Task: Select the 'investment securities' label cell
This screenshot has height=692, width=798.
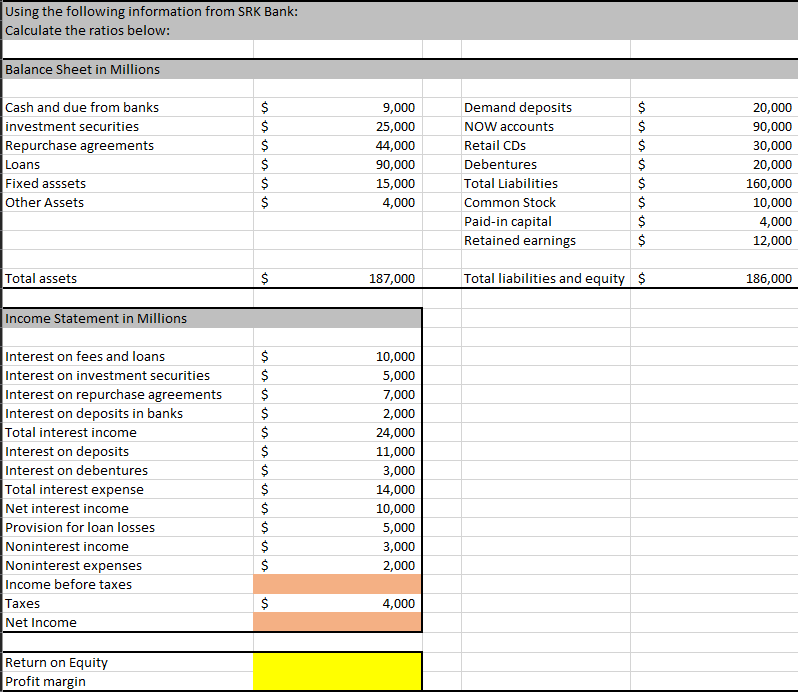Action: [x=128, y=126]
